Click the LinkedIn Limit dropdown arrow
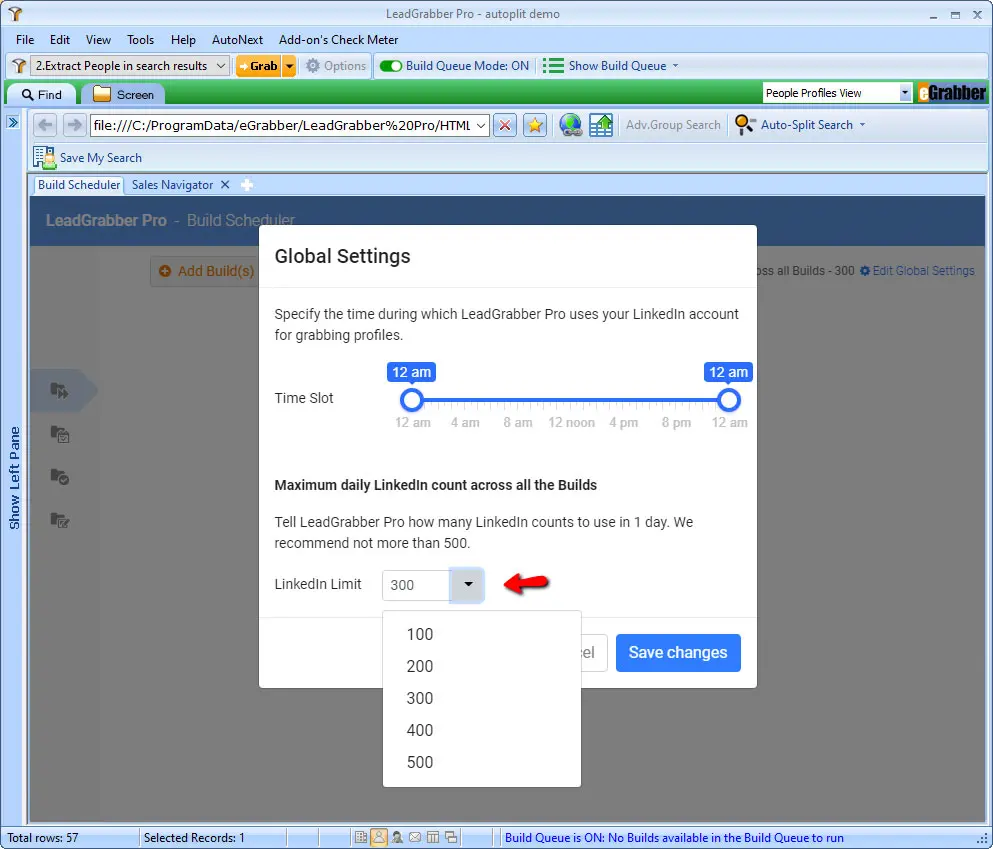The image size is (993, 849). (467, 584)
